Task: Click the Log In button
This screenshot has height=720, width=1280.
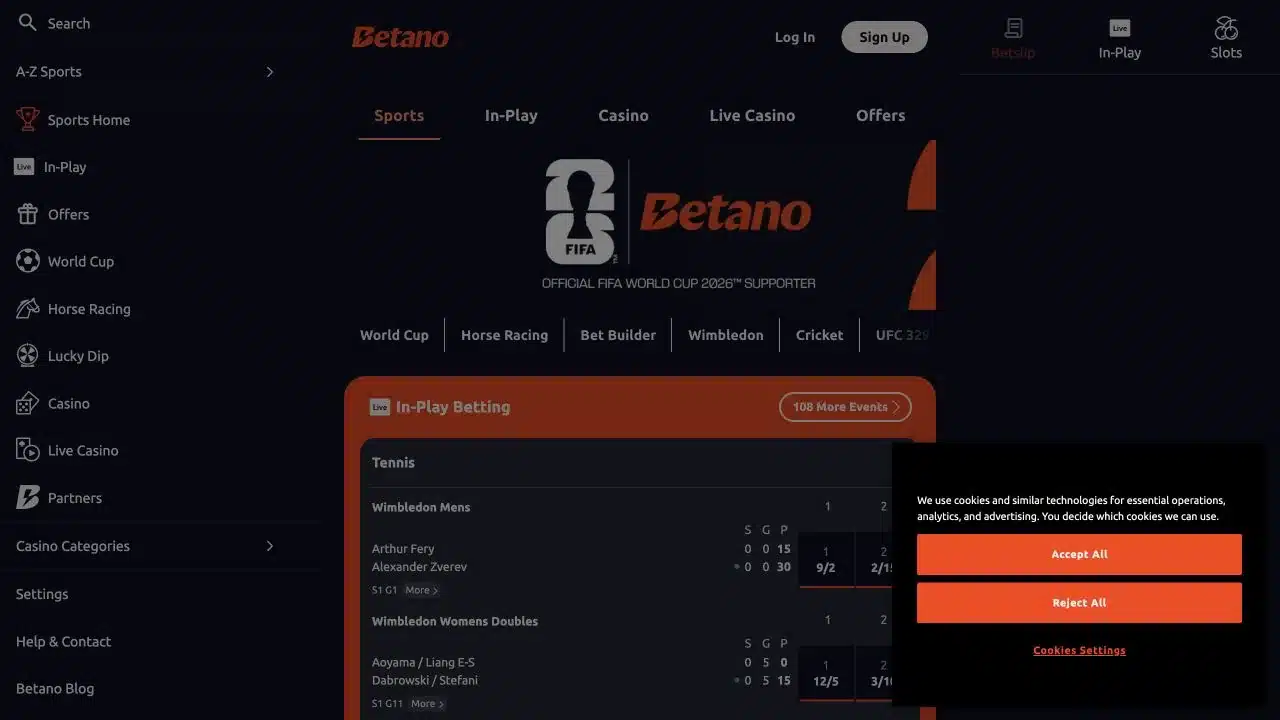Action: pos(795,37)
